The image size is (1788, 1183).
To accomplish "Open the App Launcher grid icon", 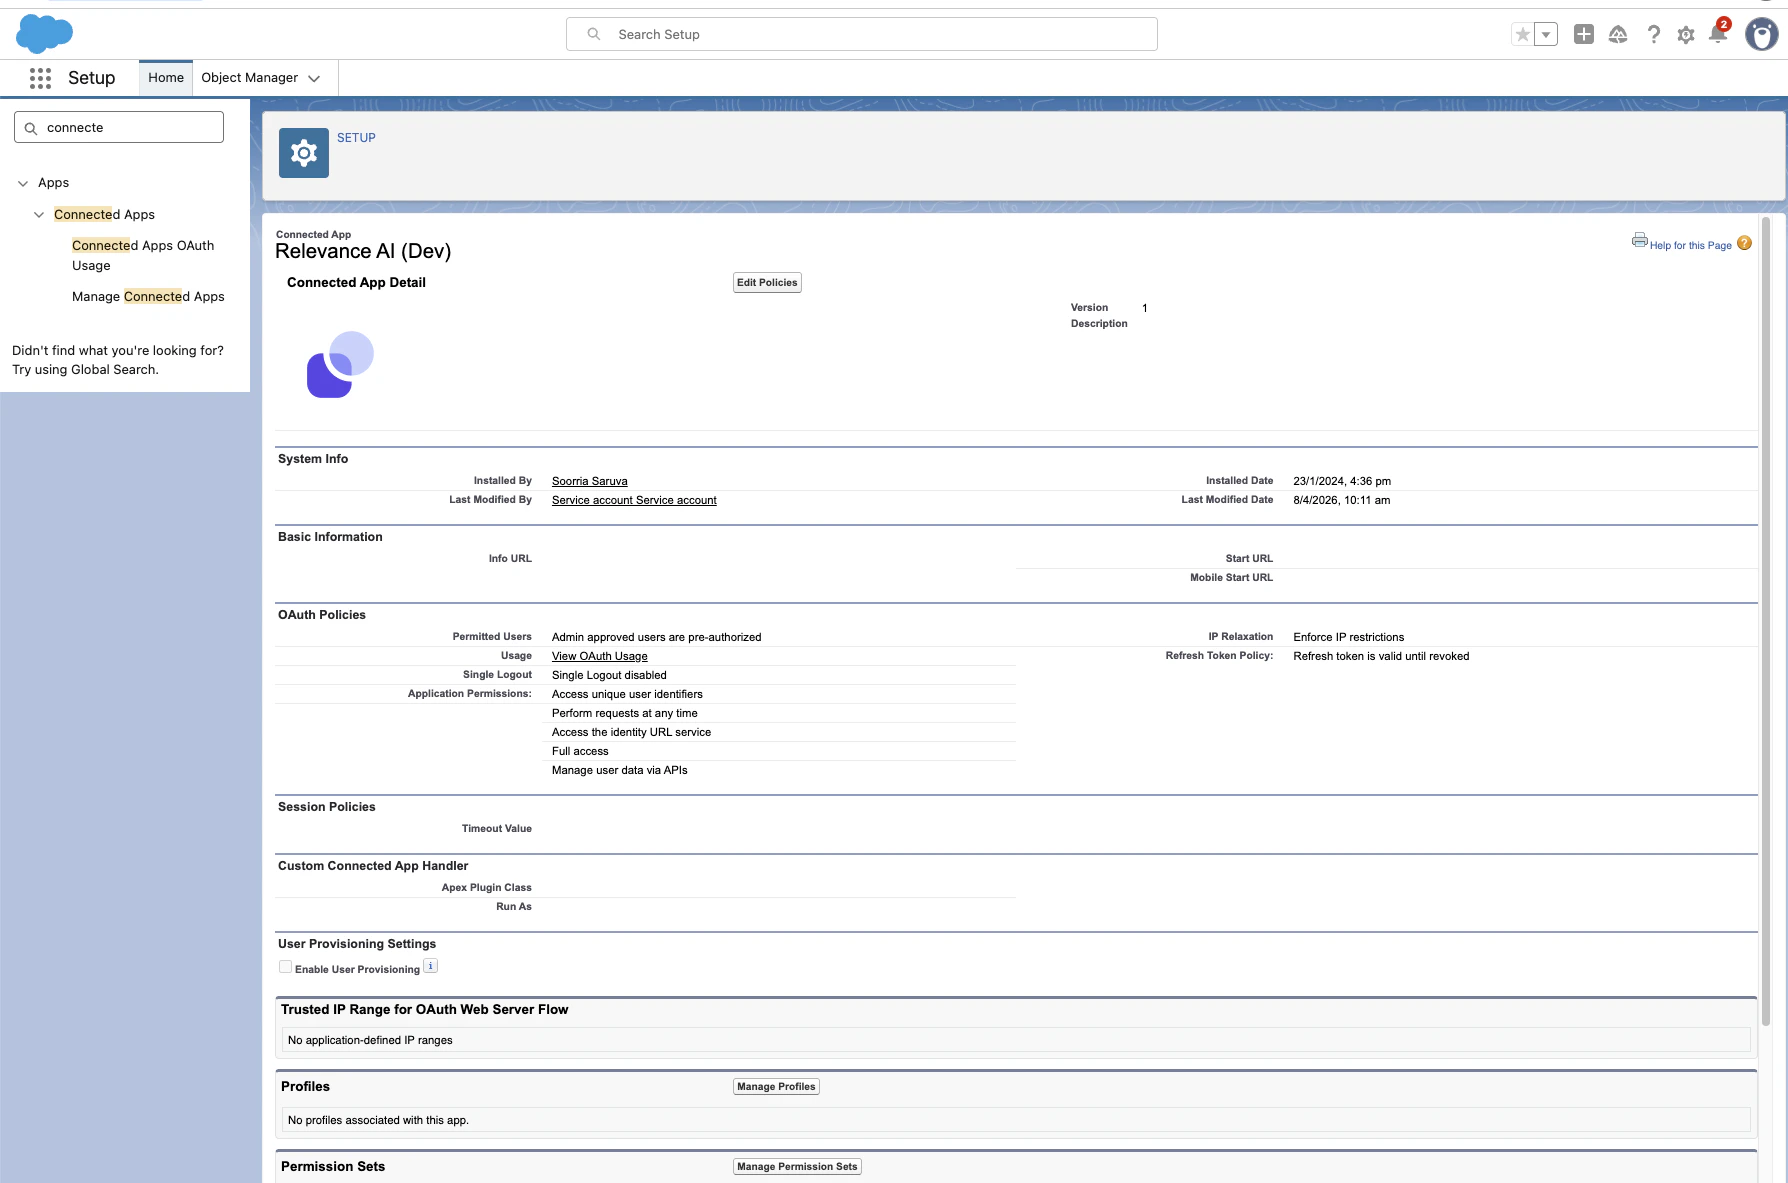I will (x=40, y=77).
